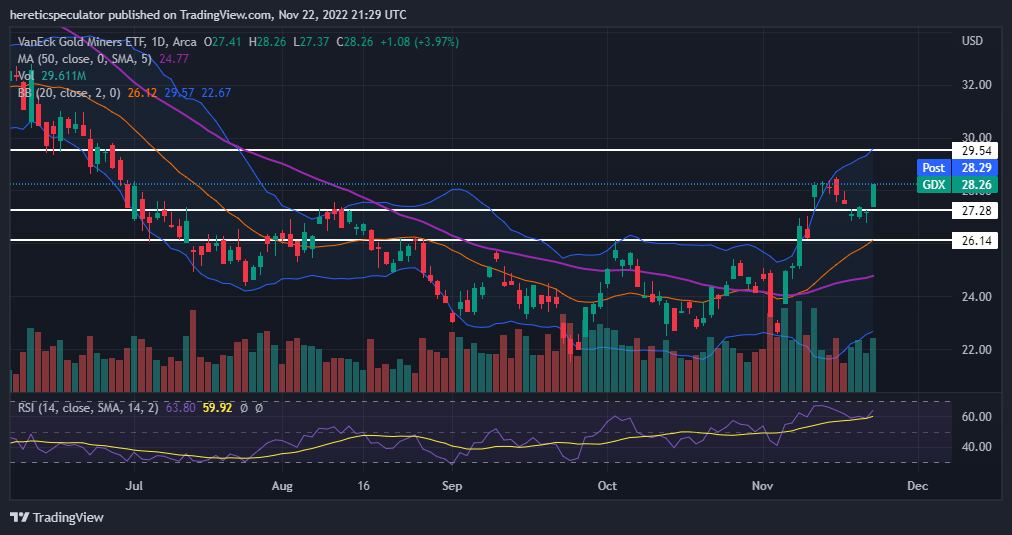Click the 29.54 horizontal line price tag

coord(975,151)
